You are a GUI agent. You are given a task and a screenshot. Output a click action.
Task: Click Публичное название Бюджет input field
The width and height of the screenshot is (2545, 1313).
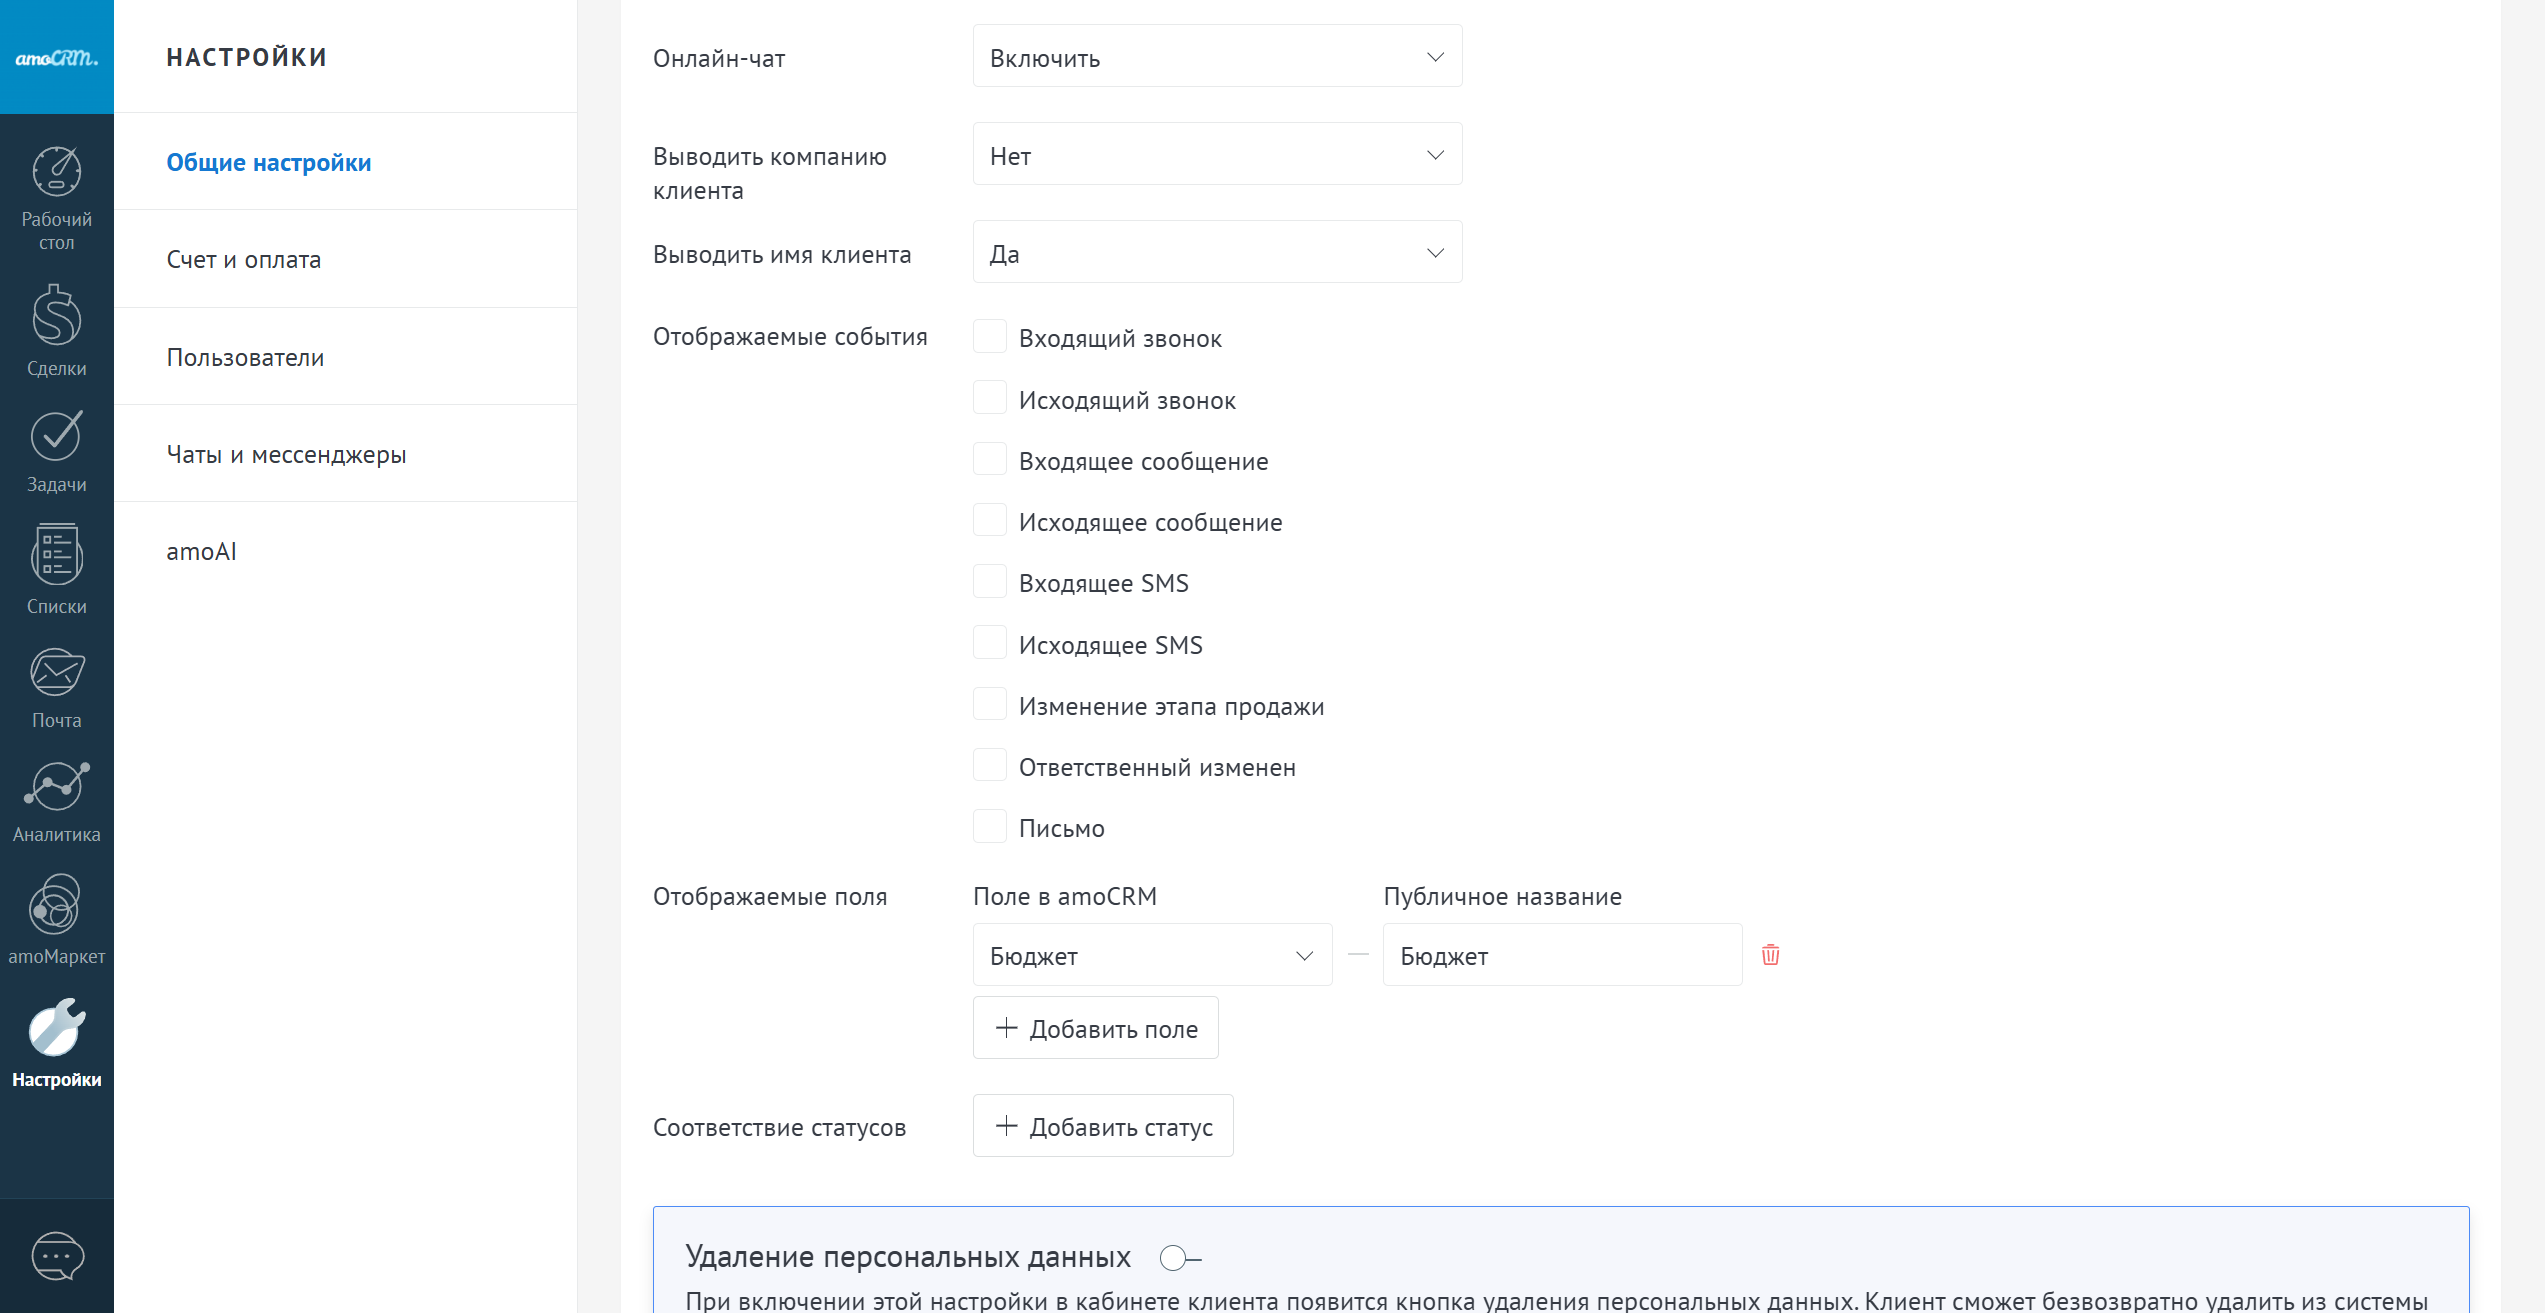(1562, 955)
